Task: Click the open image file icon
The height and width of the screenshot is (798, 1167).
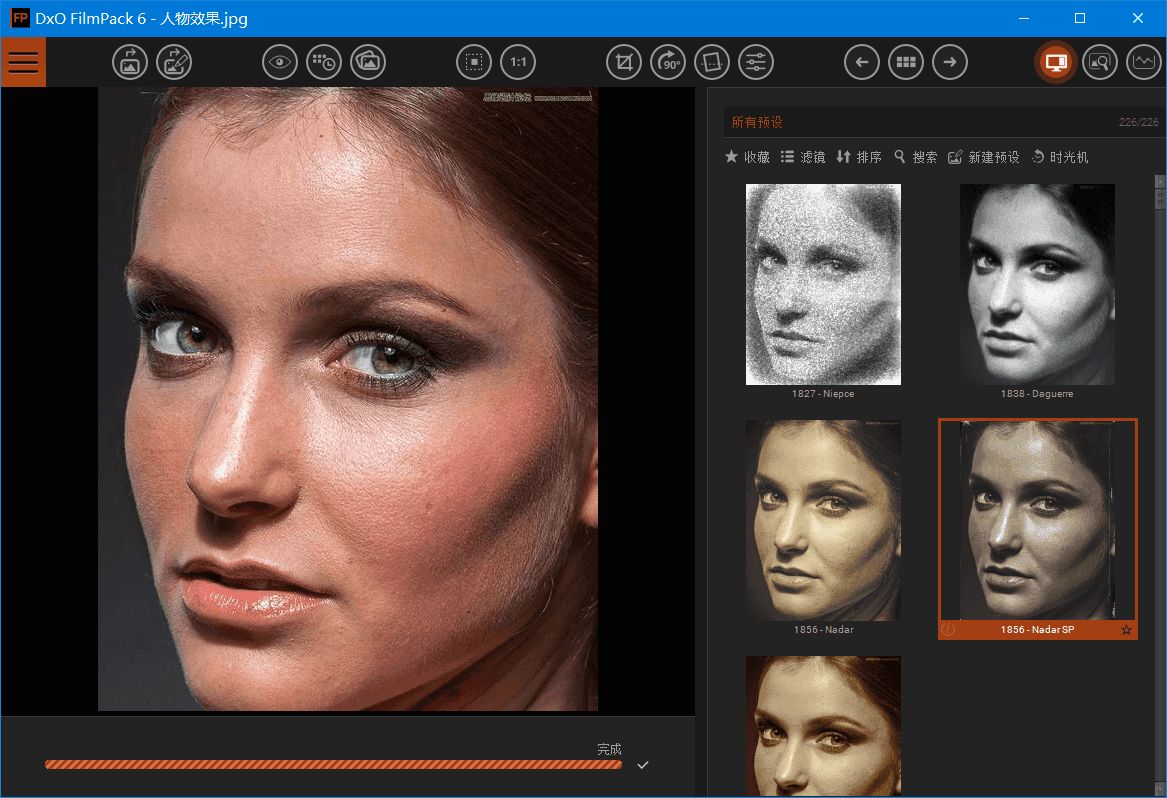Action: [130, 62]
